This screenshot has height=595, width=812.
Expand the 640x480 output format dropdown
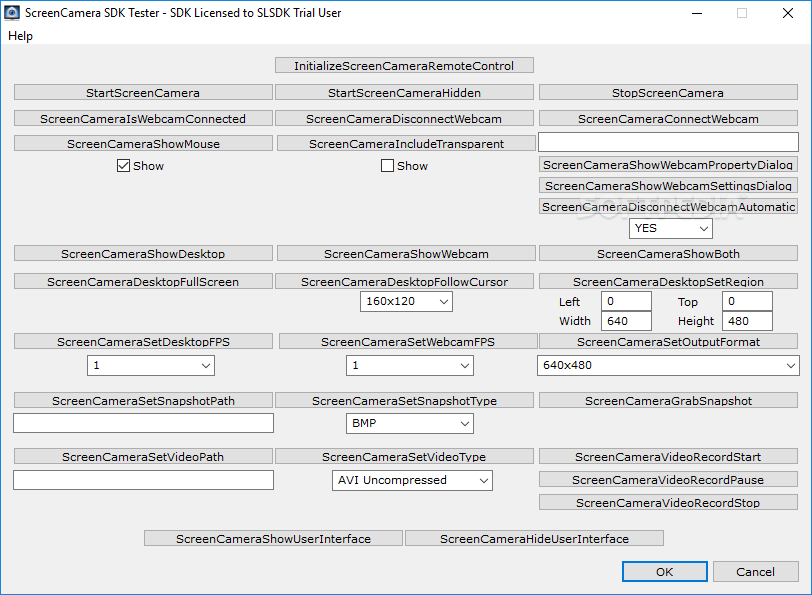pyautogui.click(x=668, y=366)
